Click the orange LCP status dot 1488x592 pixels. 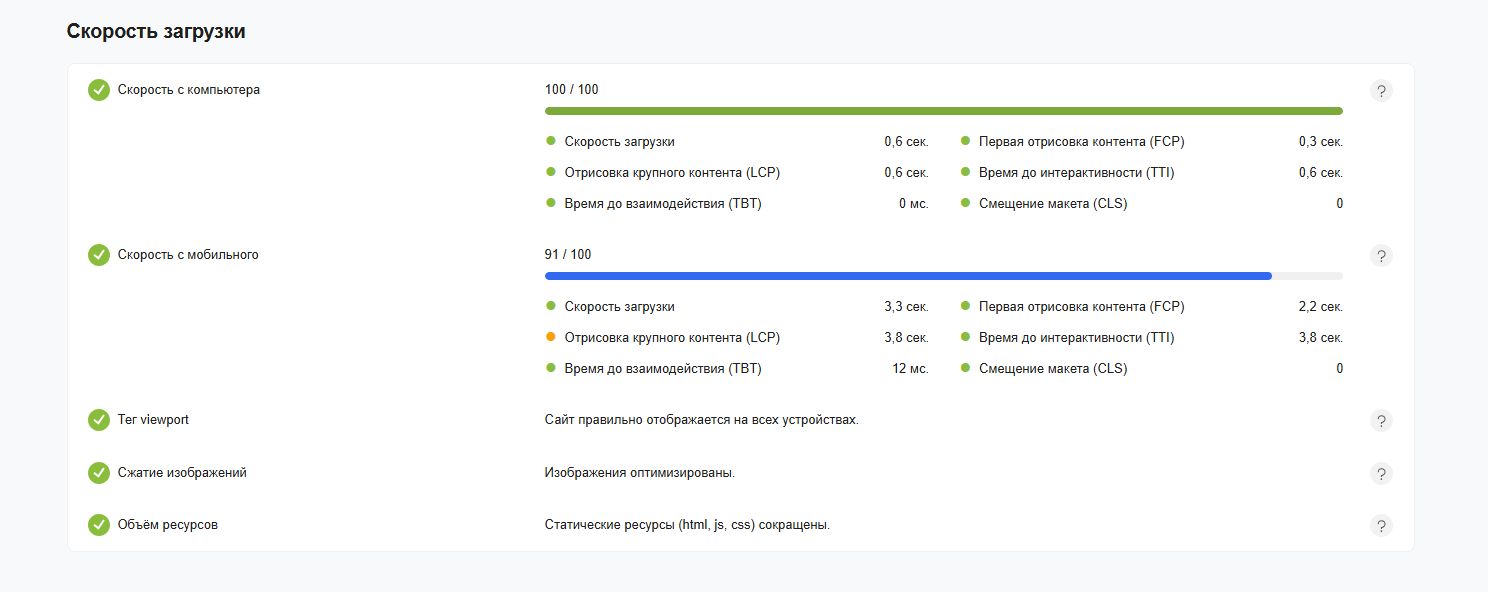[x=550, y=337]
